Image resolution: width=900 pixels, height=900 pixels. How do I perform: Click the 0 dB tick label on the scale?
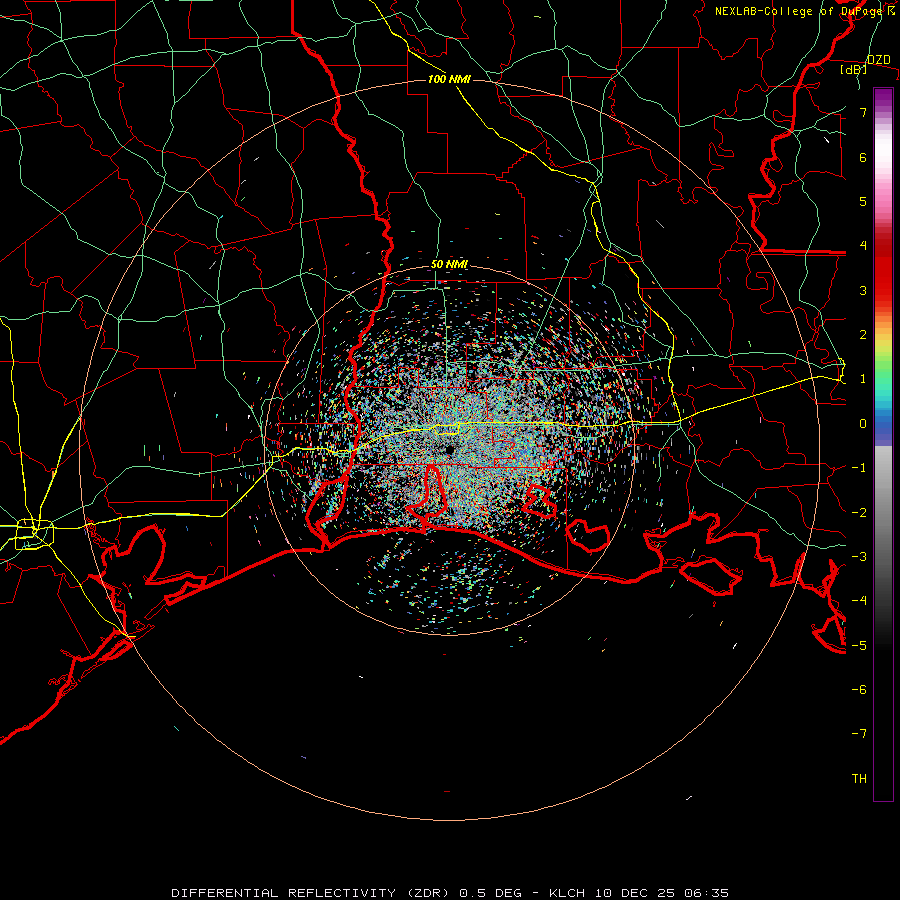(x=863, y=424)
